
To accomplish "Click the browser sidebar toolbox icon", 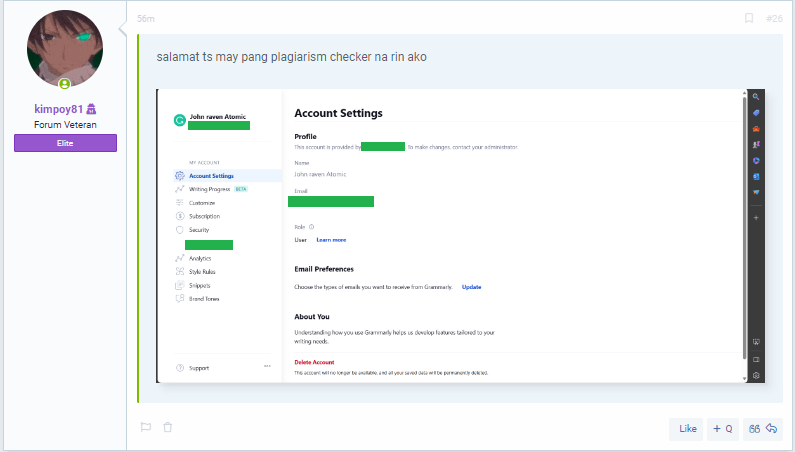I will [756, 129].
